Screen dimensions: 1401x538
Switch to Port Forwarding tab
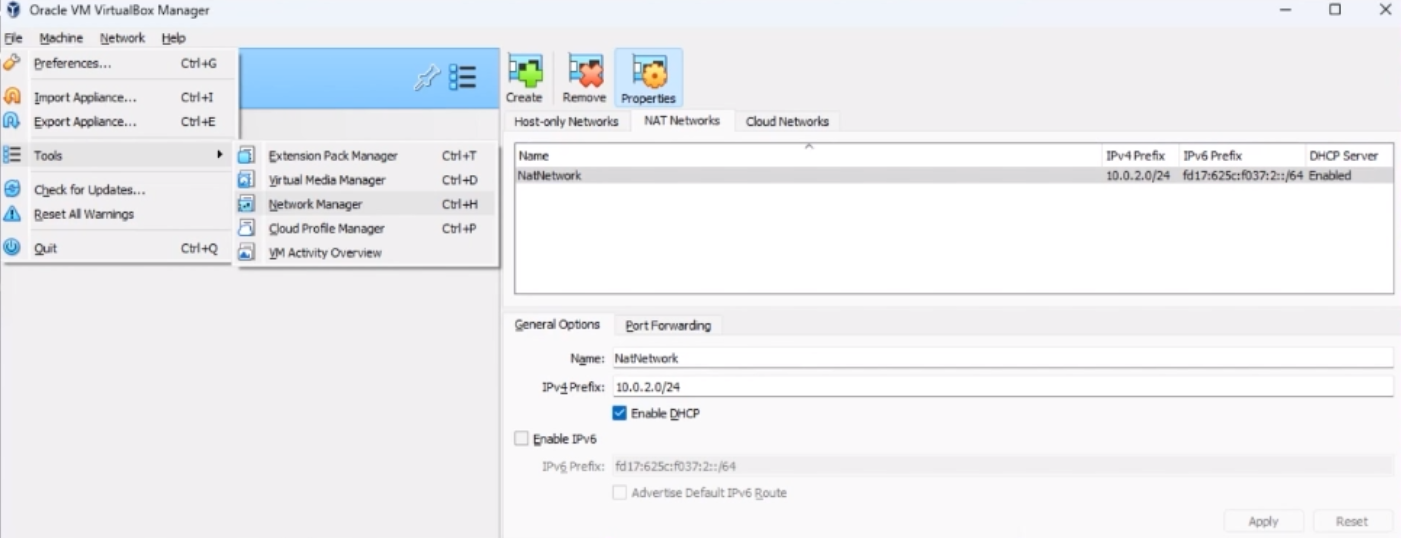(668, 325)
